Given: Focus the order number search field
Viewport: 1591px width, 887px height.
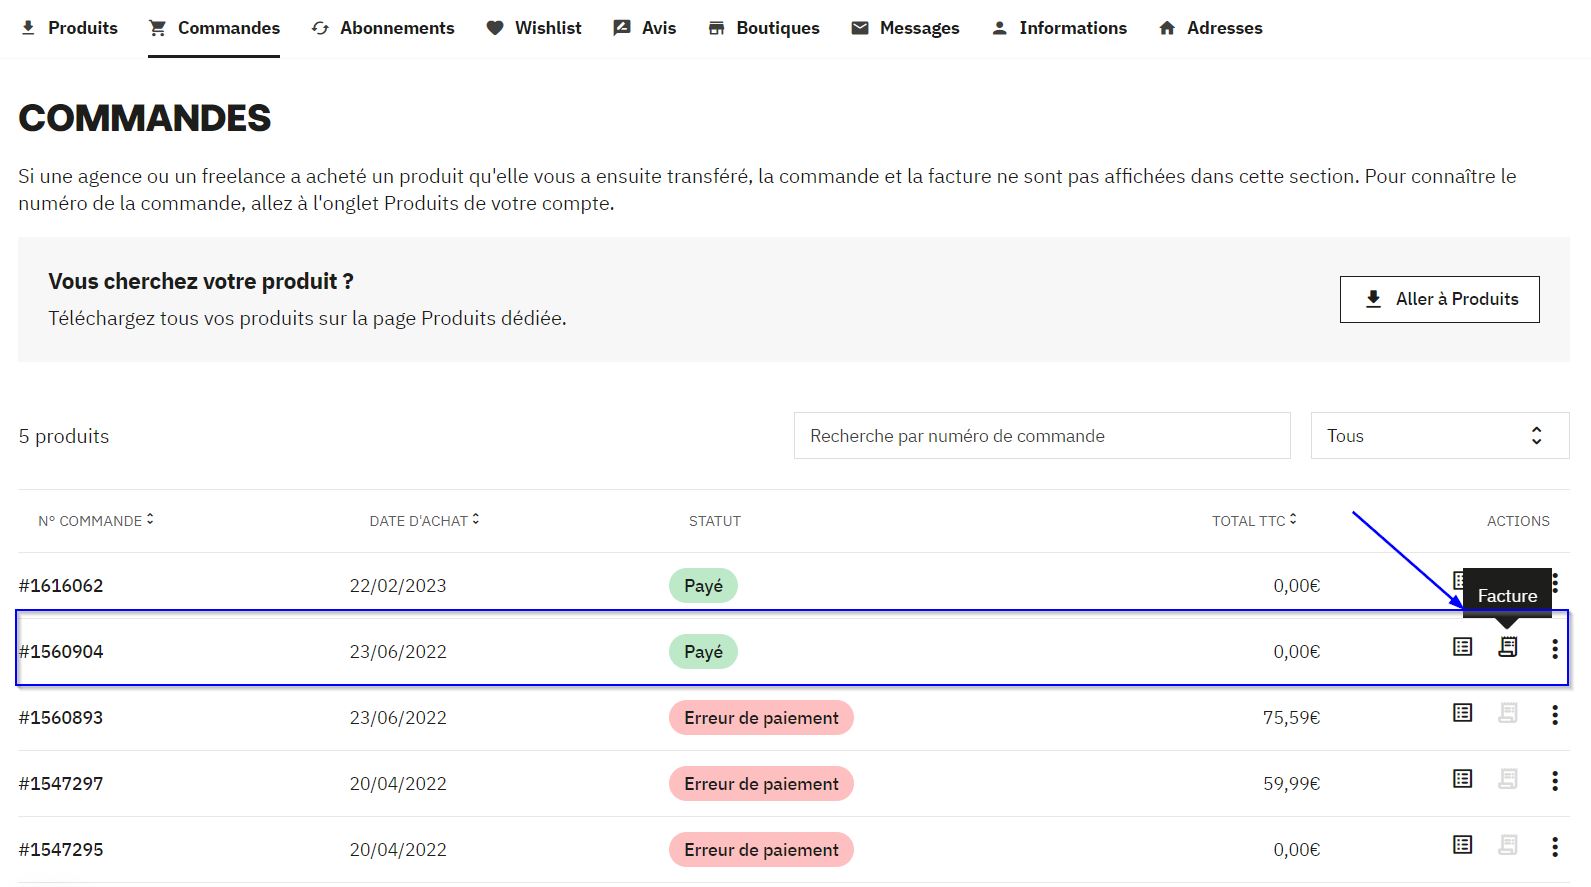Looking at the screenshot, I should [x=1041, y=436].
